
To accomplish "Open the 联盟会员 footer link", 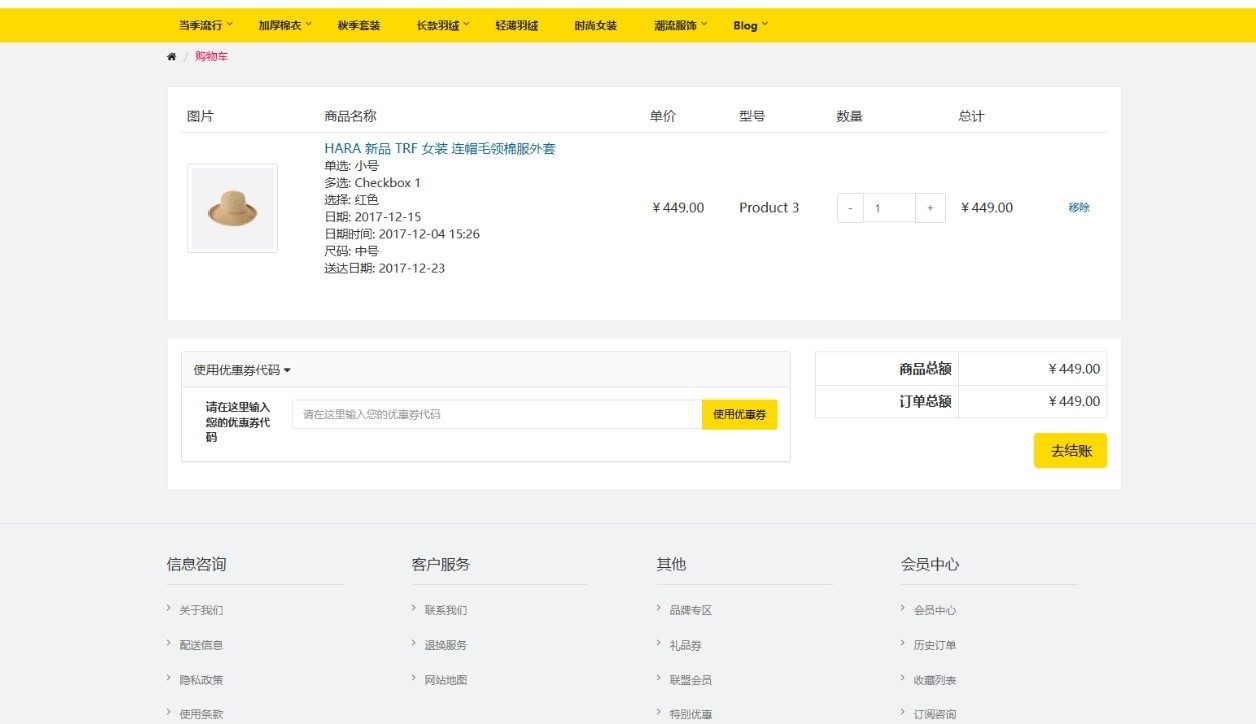I will pyautogui.click(x=690, y=680).
